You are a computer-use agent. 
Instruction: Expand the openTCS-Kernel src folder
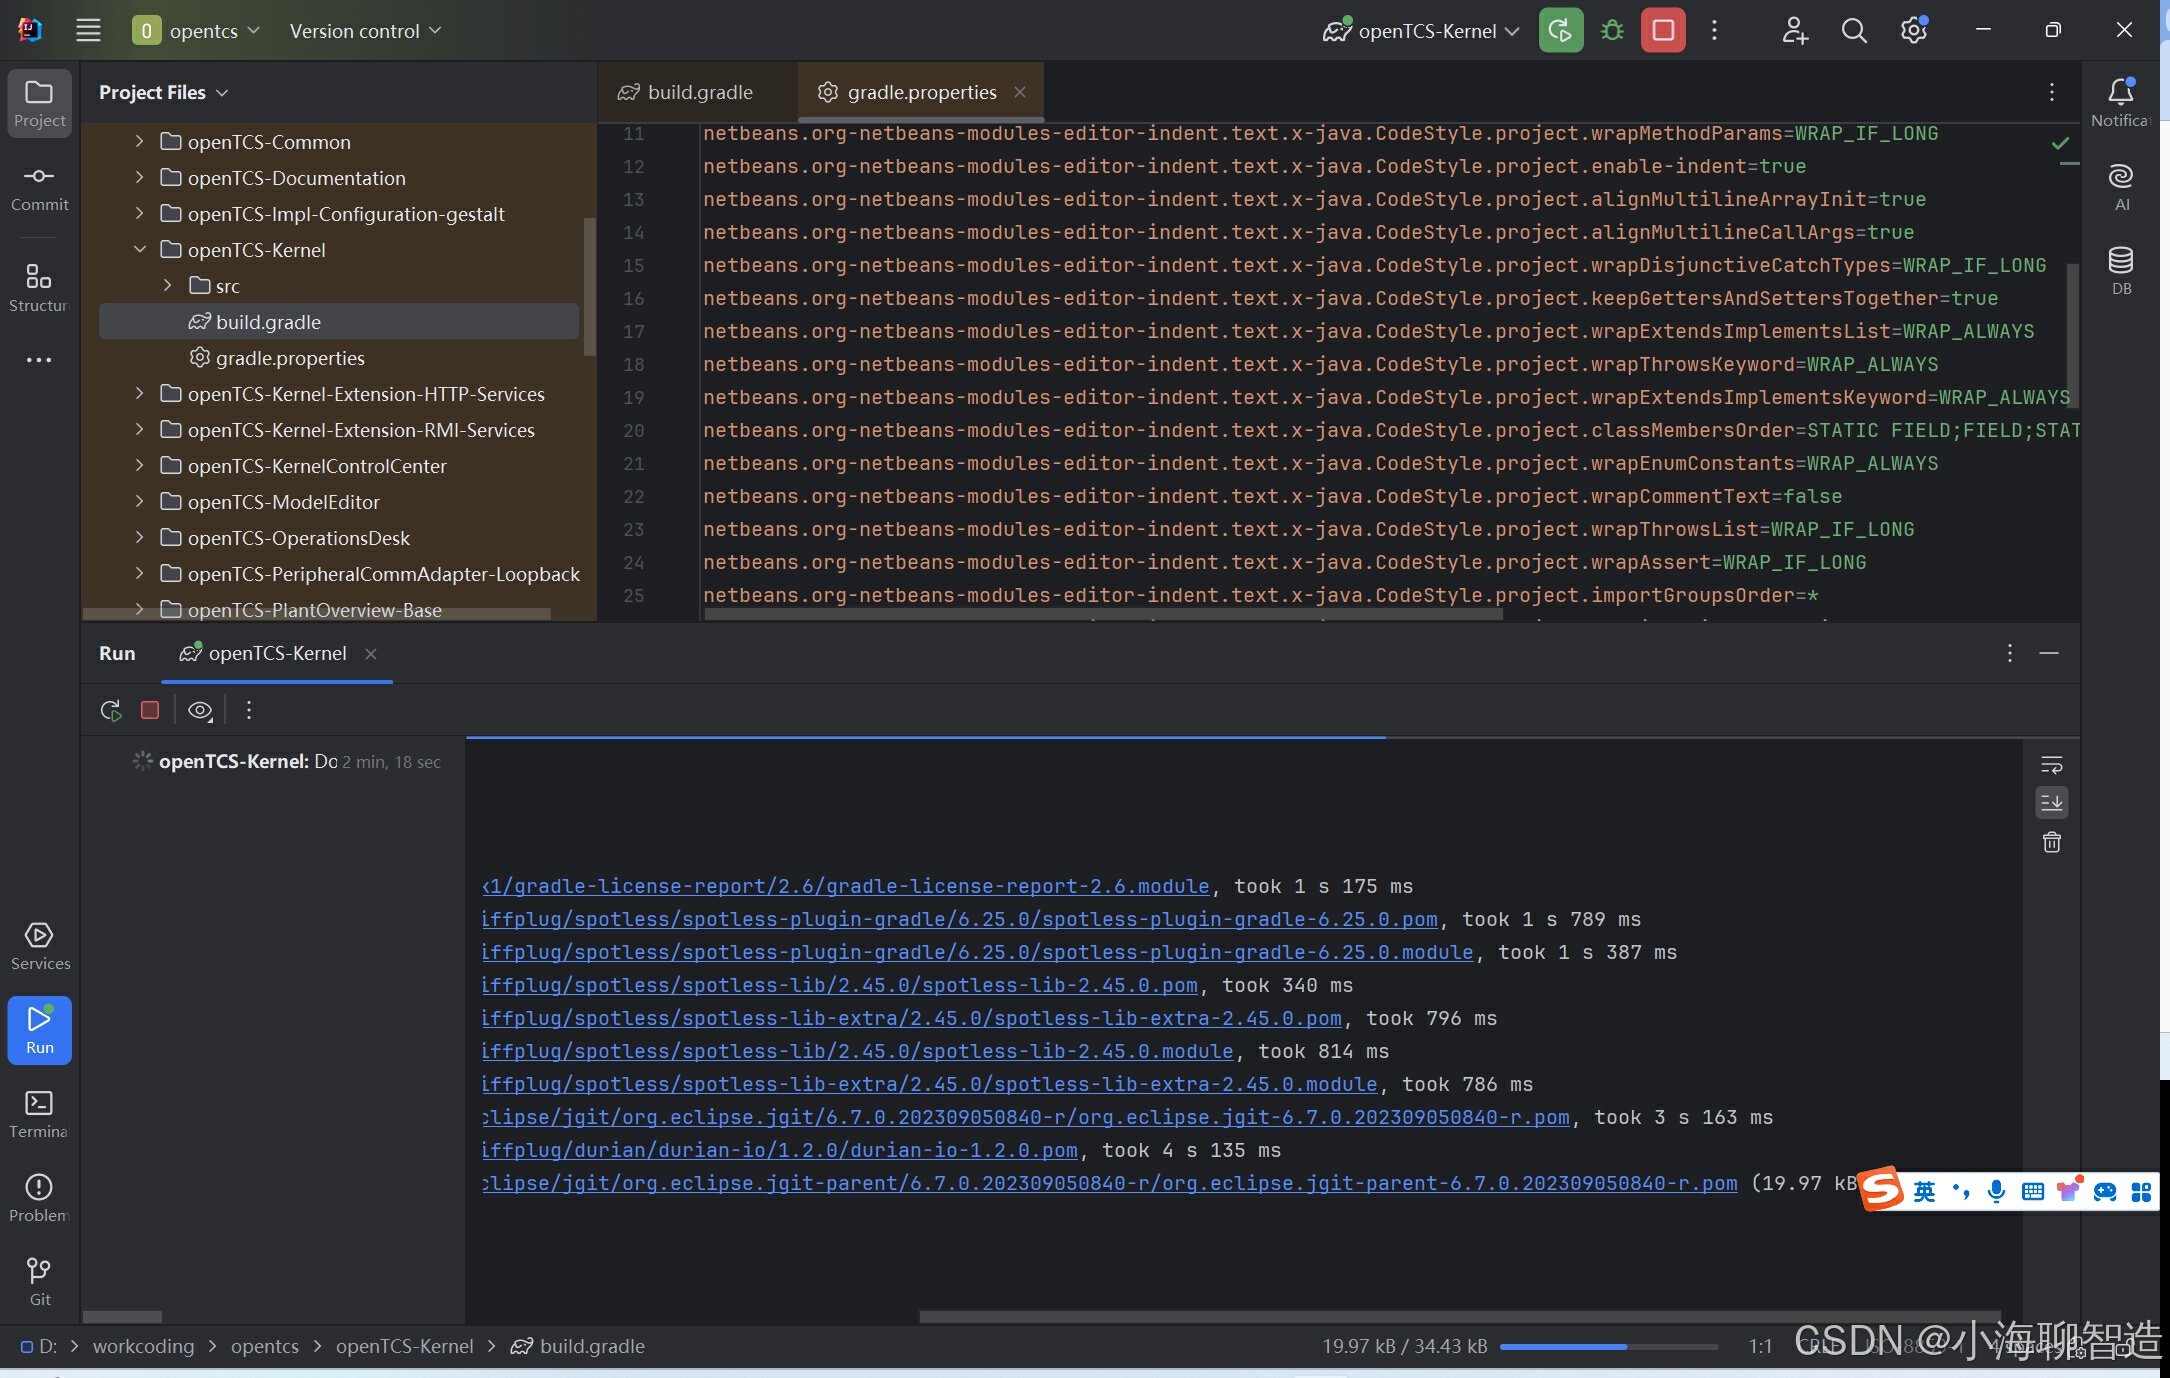tap(168, 285)
